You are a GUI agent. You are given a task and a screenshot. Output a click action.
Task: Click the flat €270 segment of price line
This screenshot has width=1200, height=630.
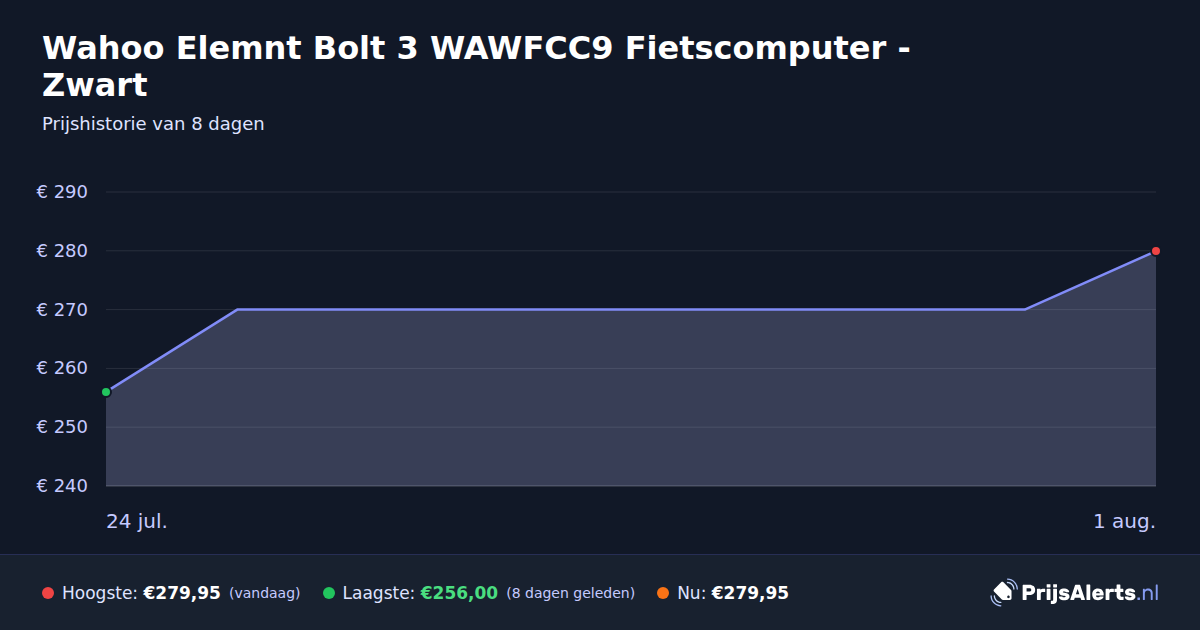click(x=630, y=309)
